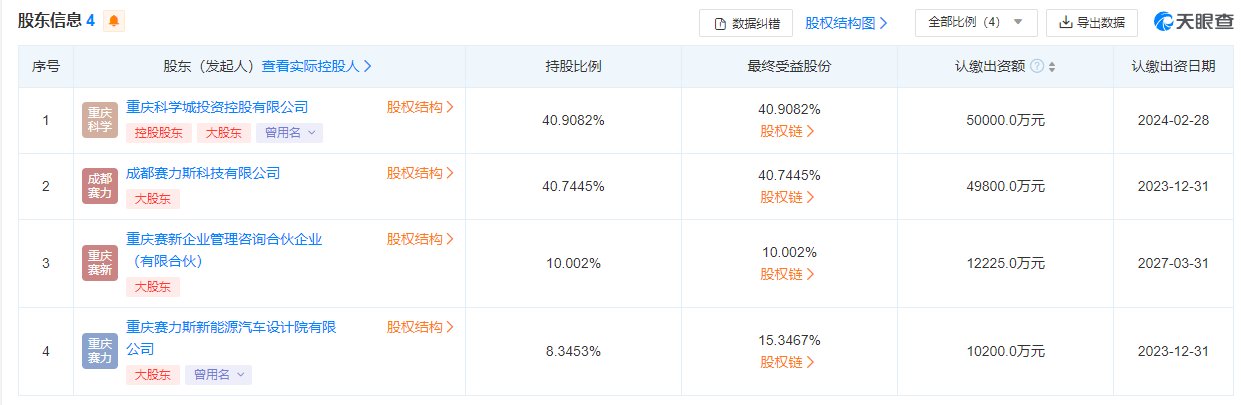Open 股权结构 for 重庆赛力斯新能源汽车设计院
1241x405 pixels.
(420, 327)
